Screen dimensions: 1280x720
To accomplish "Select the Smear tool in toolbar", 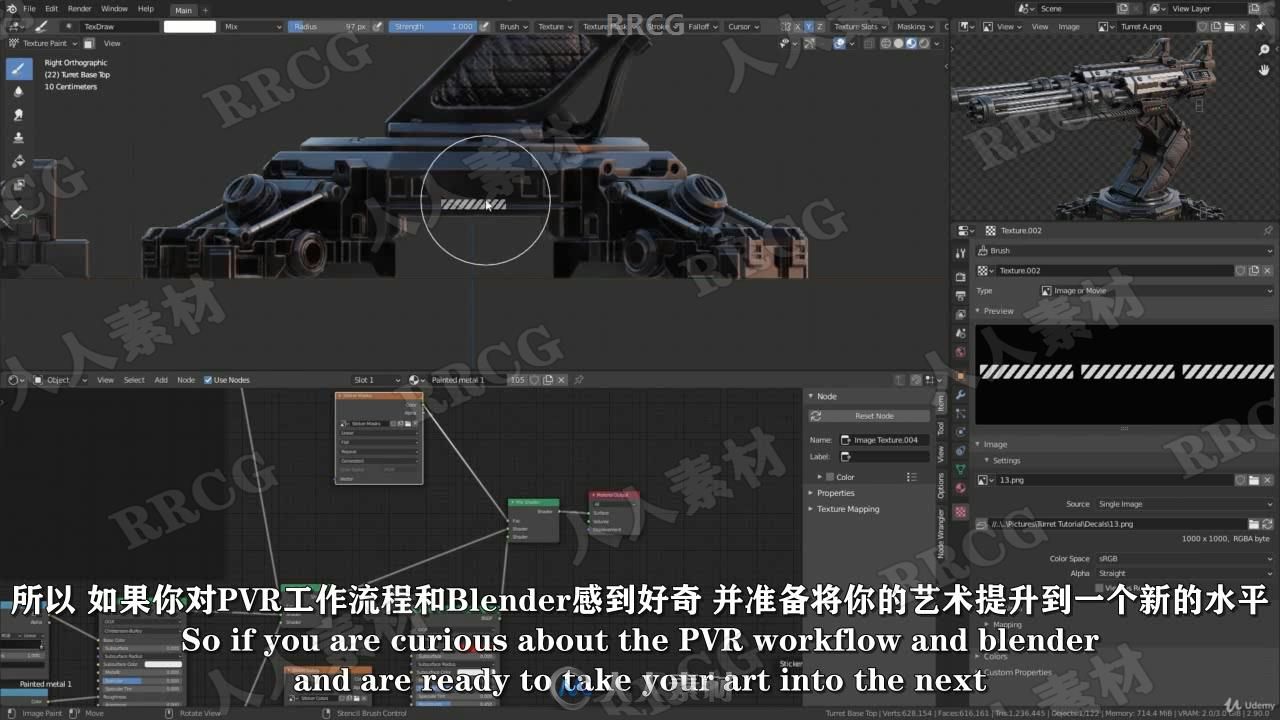I will pos(18,115).
